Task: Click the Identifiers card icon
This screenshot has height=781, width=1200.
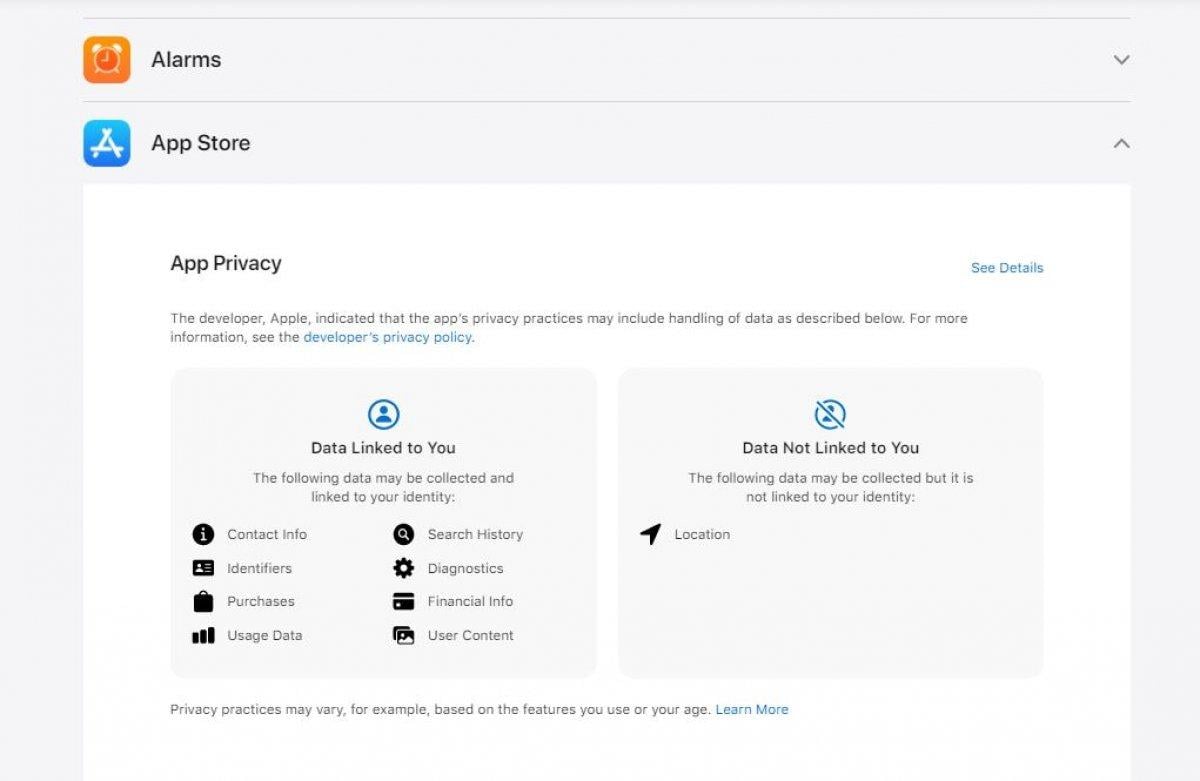Action: click(x=203, y=568)
